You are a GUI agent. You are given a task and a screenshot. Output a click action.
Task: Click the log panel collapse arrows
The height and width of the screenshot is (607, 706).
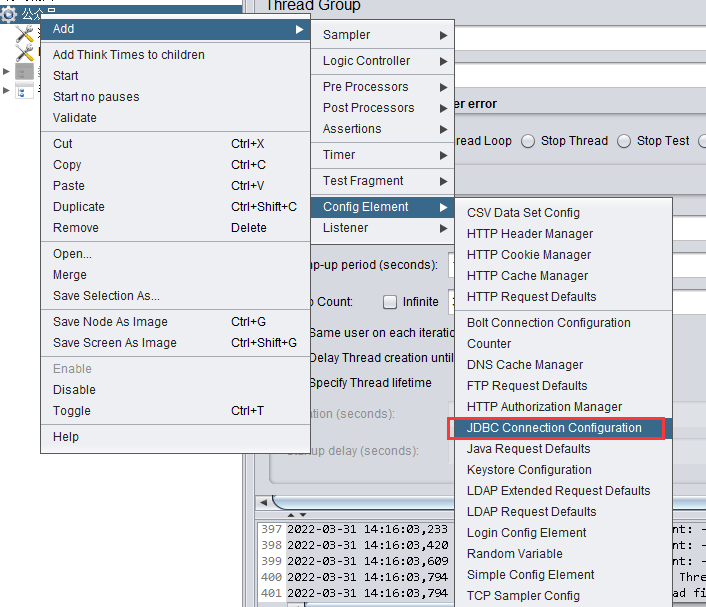coord(297,514)
